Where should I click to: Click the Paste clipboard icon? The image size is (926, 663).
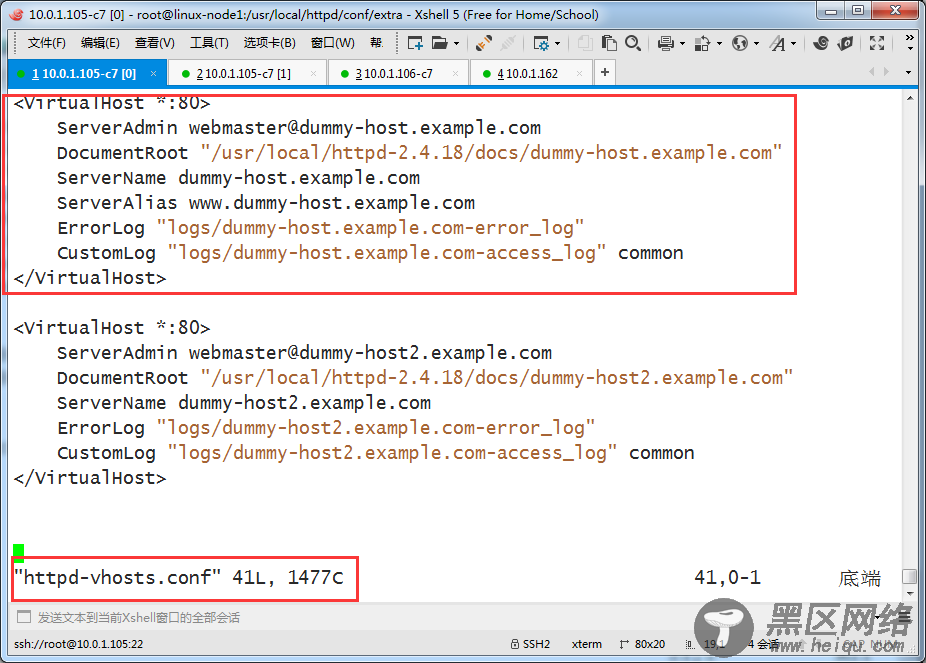click(609, 43)
